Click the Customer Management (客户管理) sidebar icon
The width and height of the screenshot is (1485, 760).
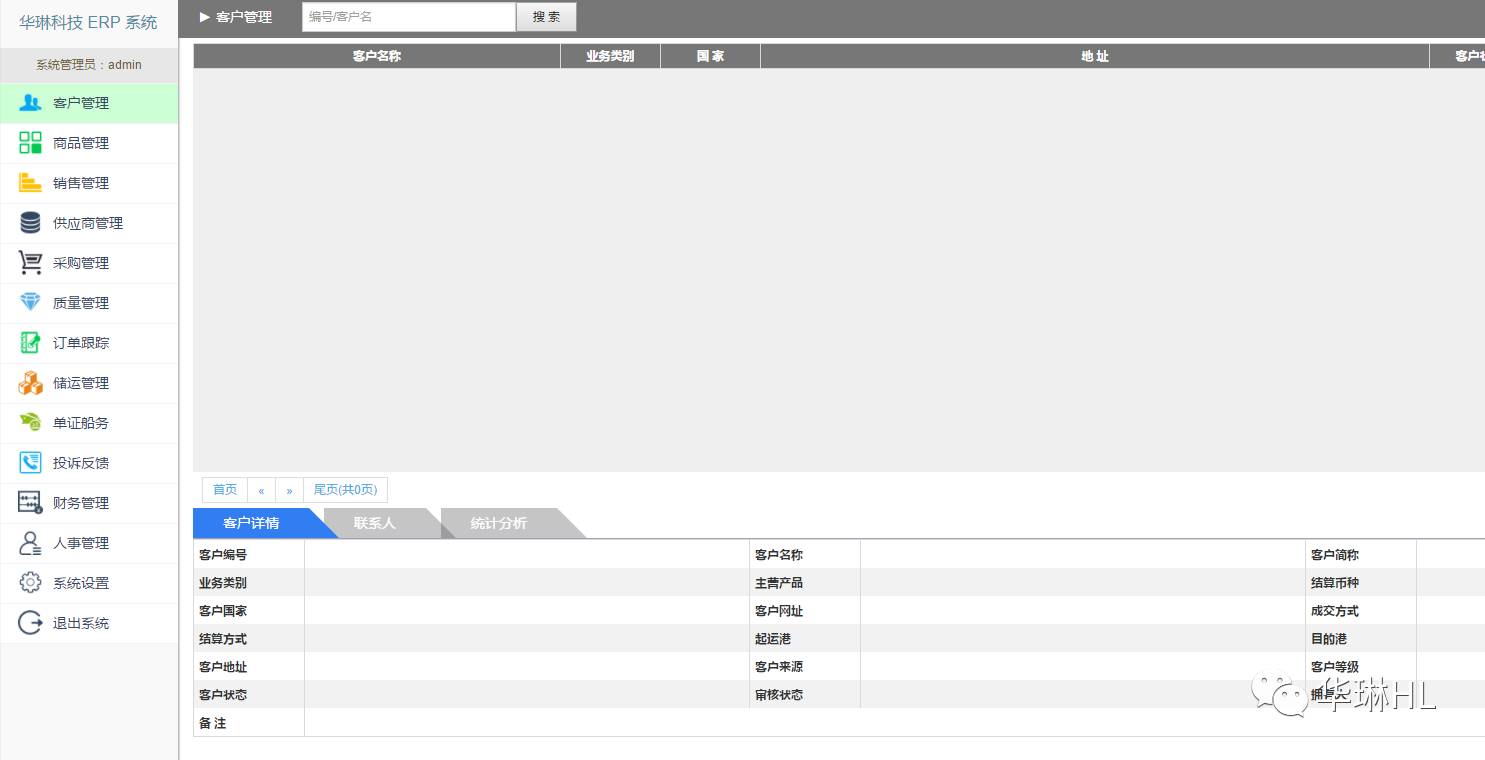click(30, 103)
